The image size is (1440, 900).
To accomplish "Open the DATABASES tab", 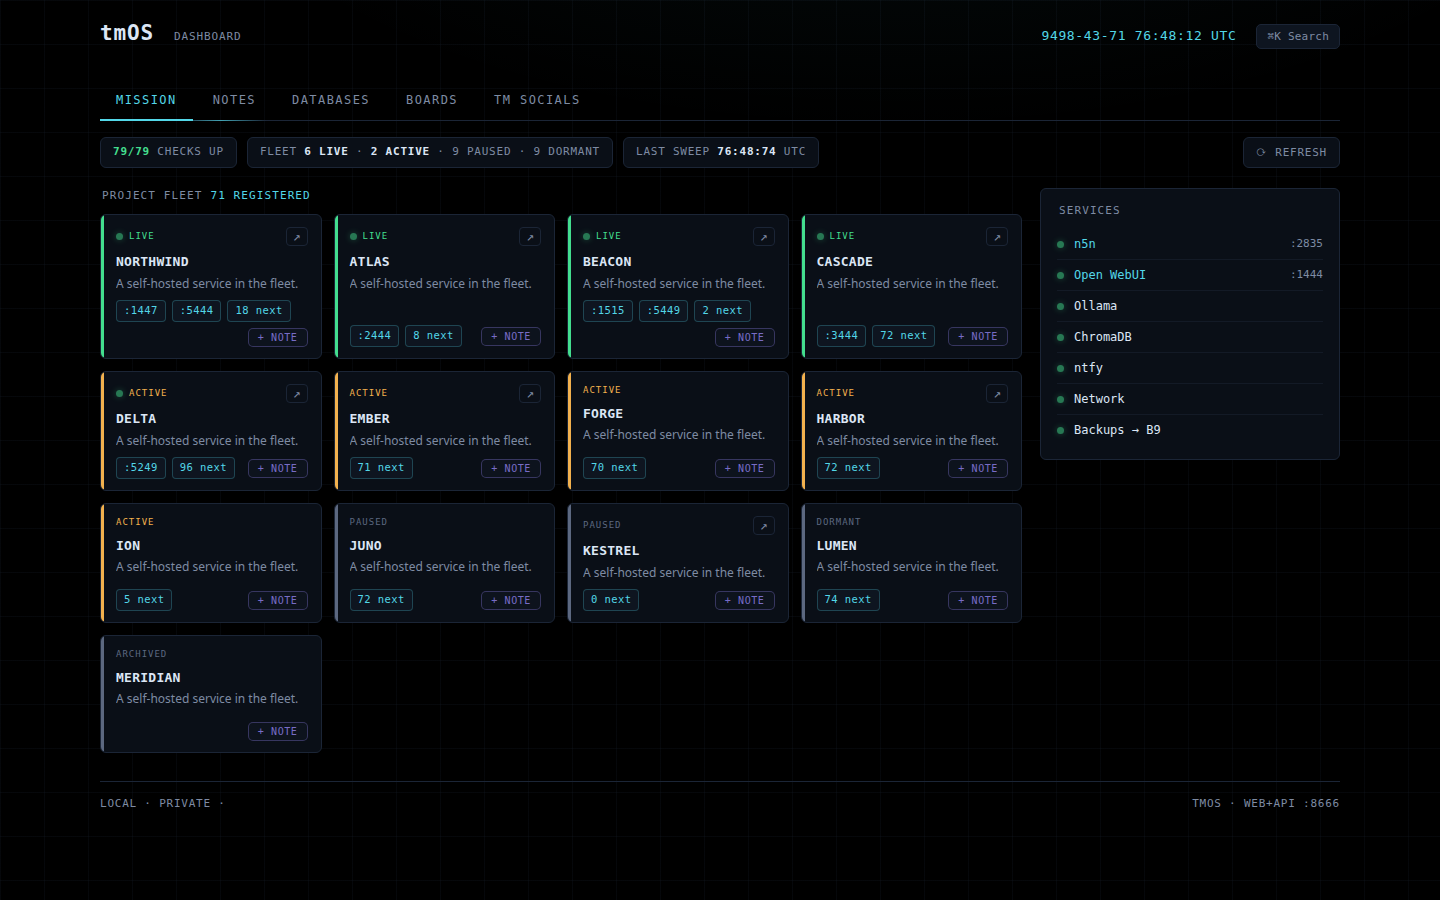I will click(x=330, y=100).
